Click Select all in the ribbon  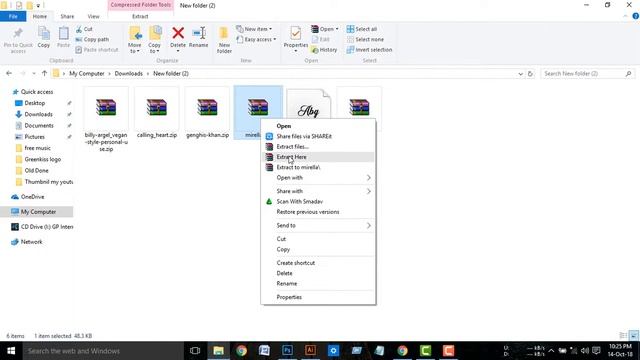point(362,29)
